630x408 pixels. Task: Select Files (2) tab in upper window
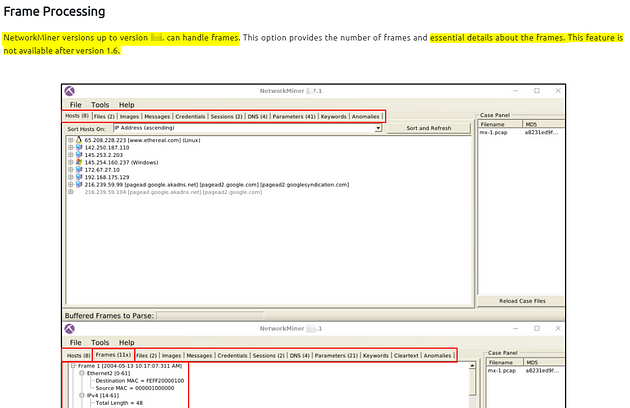point(104,117)
